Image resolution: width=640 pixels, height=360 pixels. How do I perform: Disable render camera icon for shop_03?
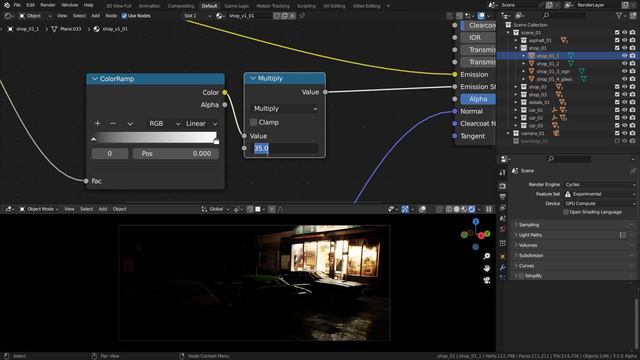632,95
